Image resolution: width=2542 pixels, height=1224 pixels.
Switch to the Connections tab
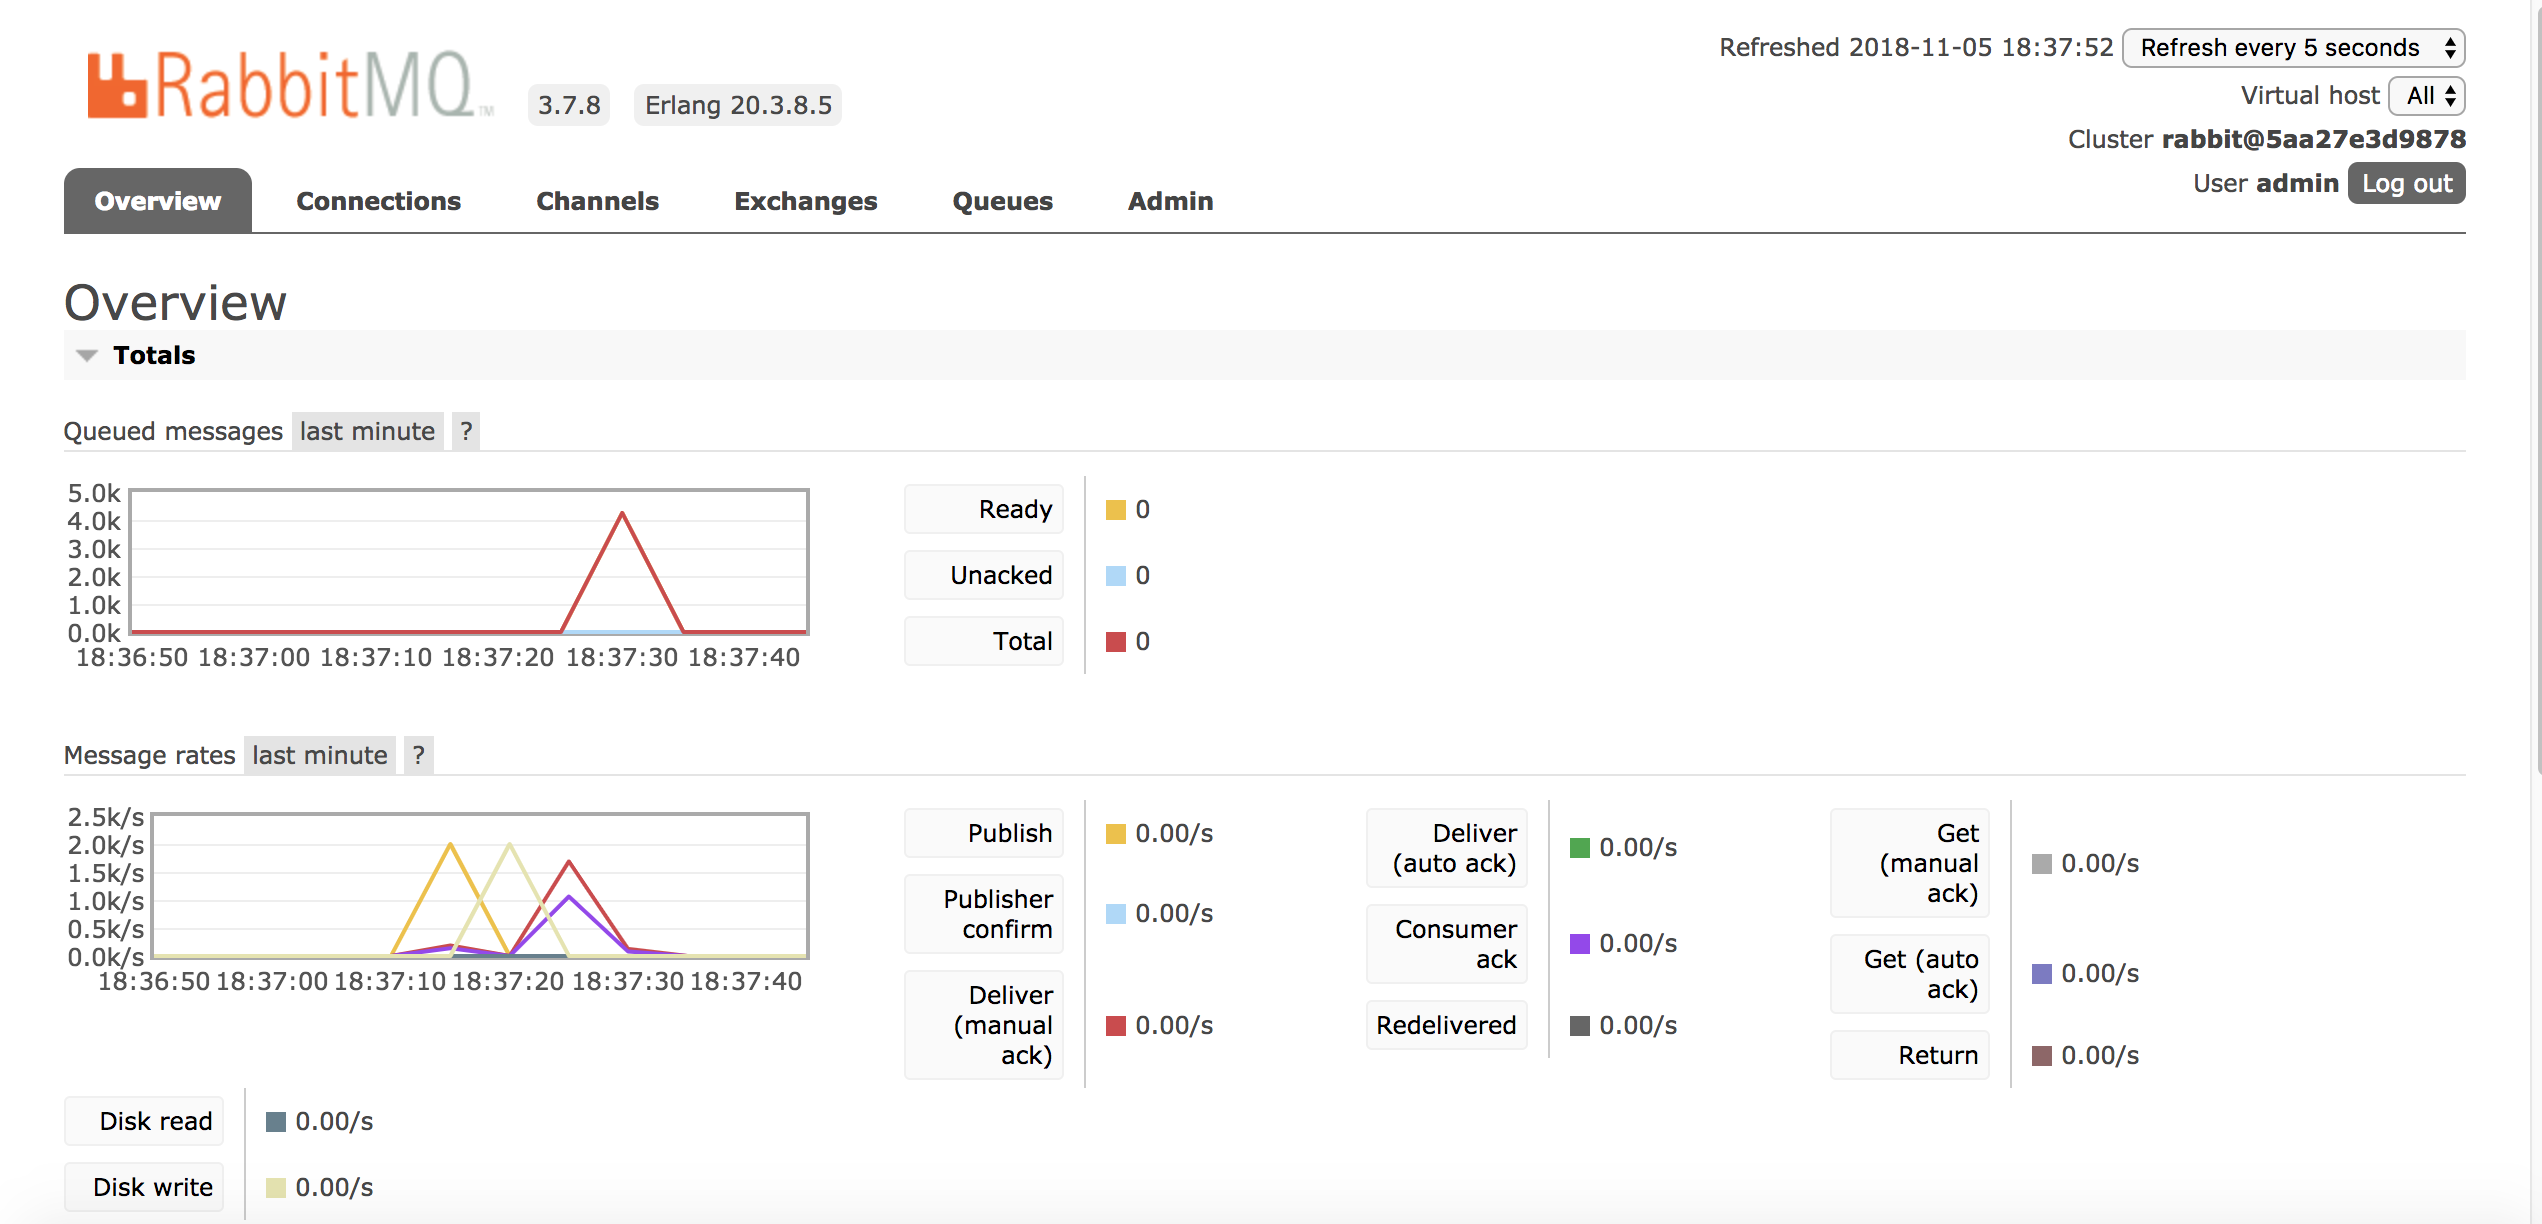tap(379, 201)
